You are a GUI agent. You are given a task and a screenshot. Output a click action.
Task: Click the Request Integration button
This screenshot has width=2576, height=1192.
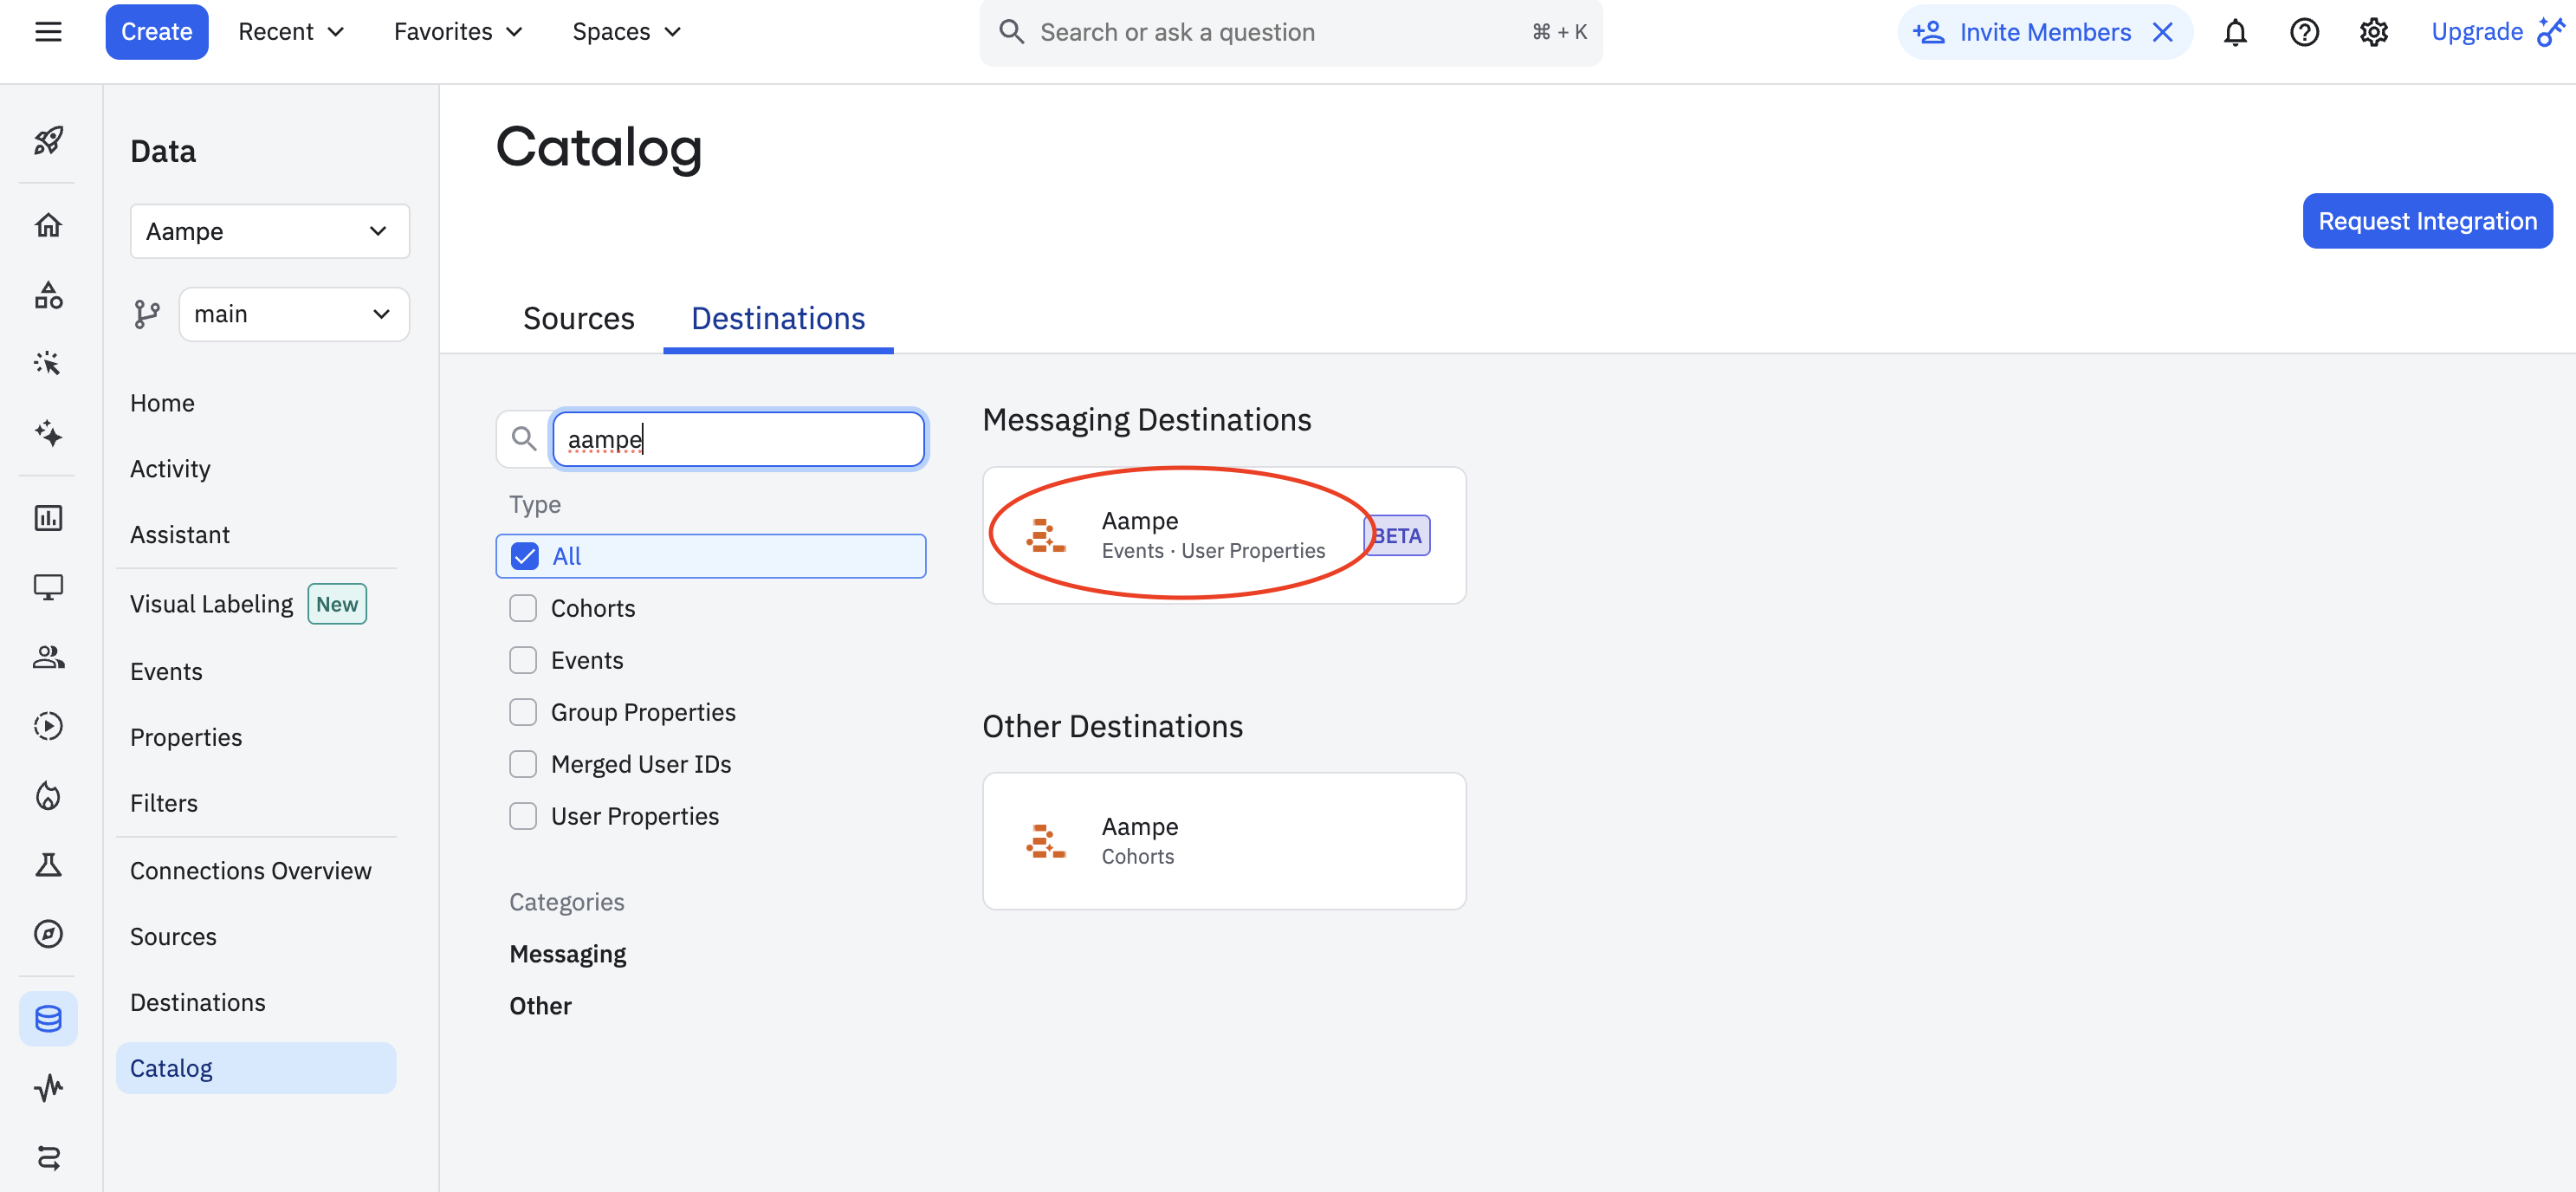pyautogui.click(x=2427, y=220)
